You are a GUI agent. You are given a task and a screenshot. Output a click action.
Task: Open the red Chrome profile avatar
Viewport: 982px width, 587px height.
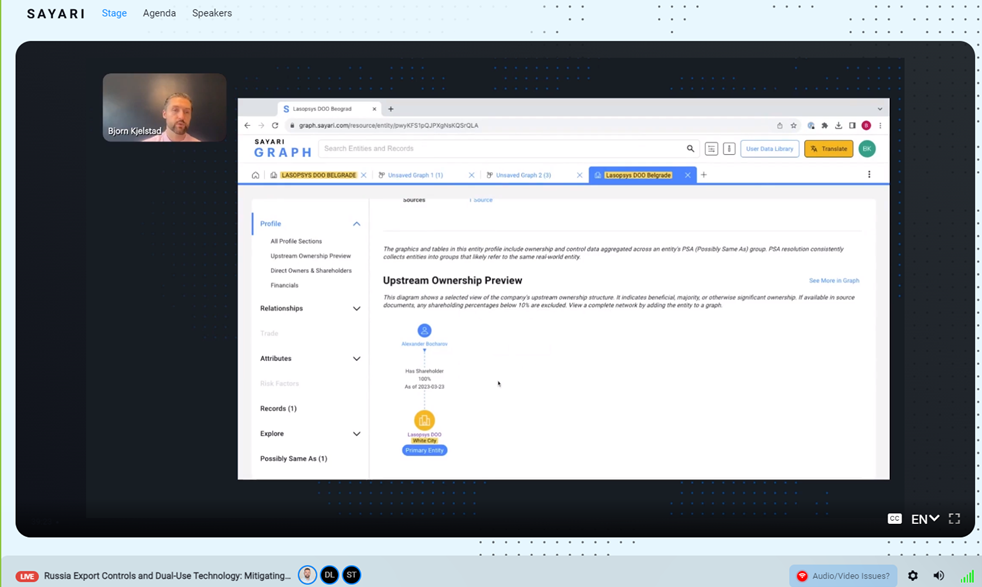pyautogui.click(x=866, y=125)
